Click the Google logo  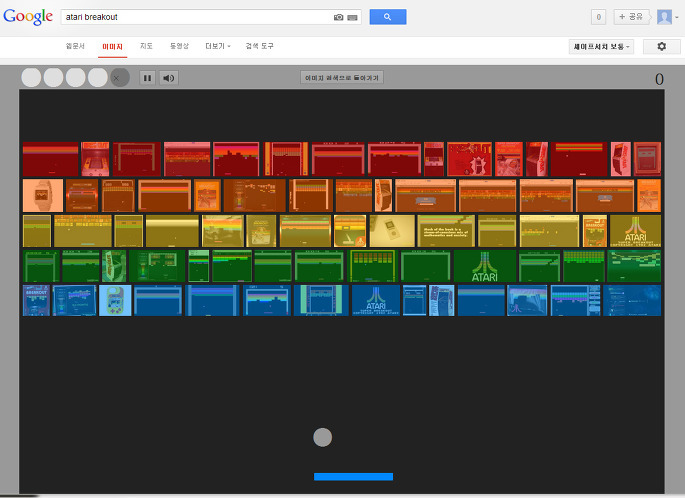[x=28, y=17]
